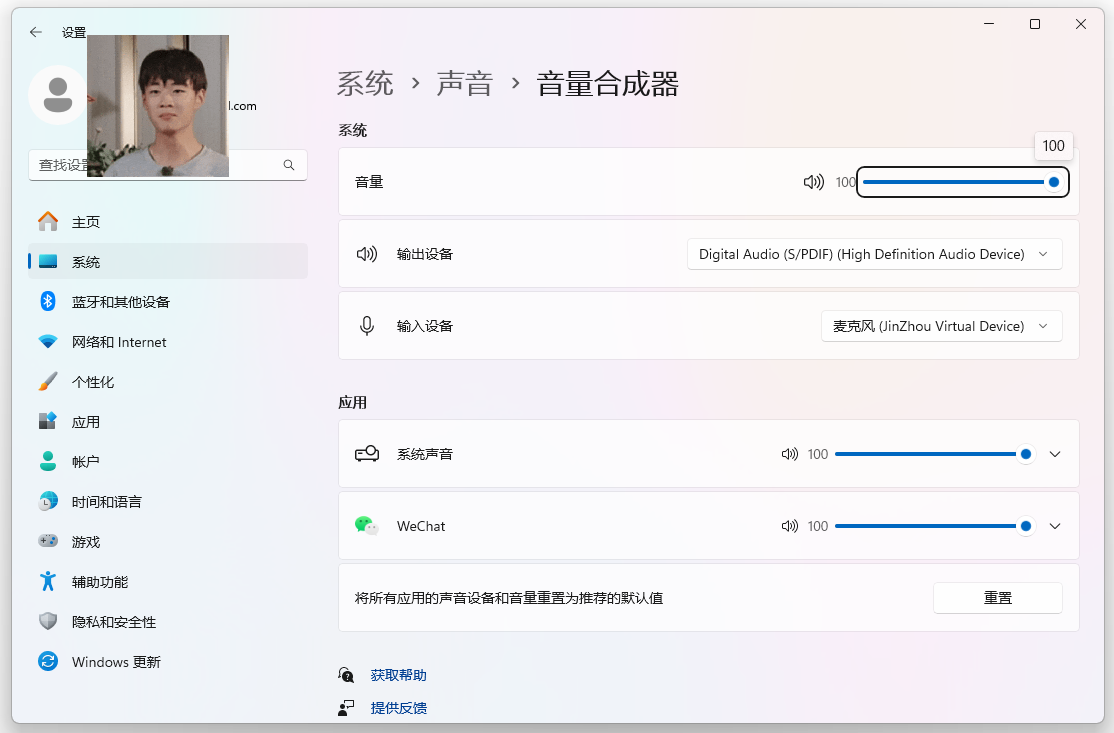Screen dimensions: 1114x733
Task: Click the search magnifier icon
Action: [x=289, y=165]
